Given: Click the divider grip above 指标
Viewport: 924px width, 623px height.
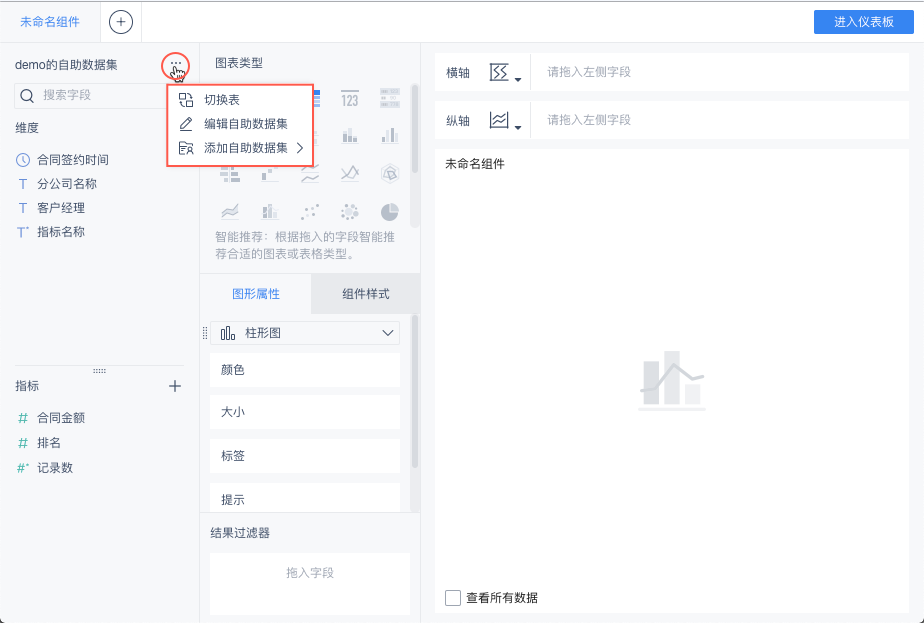Looking at the screenshot, I should [x=100, y=371].
